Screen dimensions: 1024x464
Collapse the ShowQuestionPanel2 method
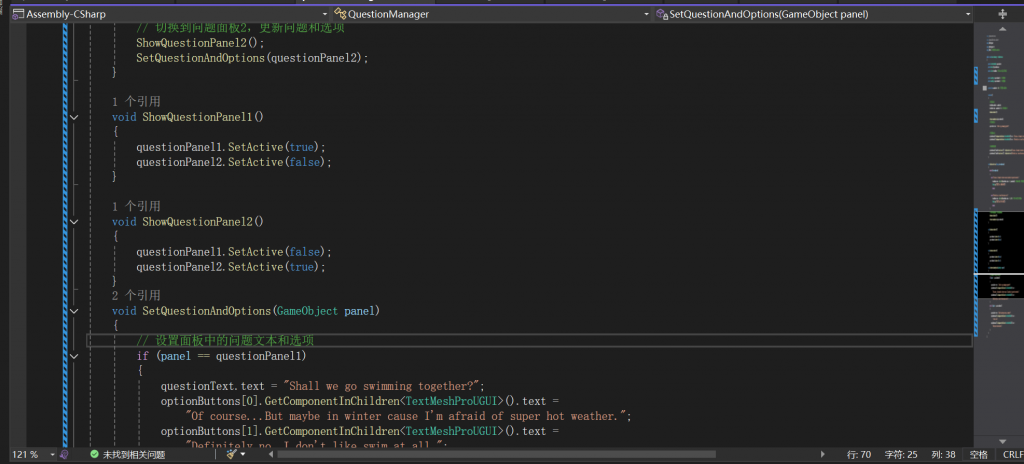point(74,222)
